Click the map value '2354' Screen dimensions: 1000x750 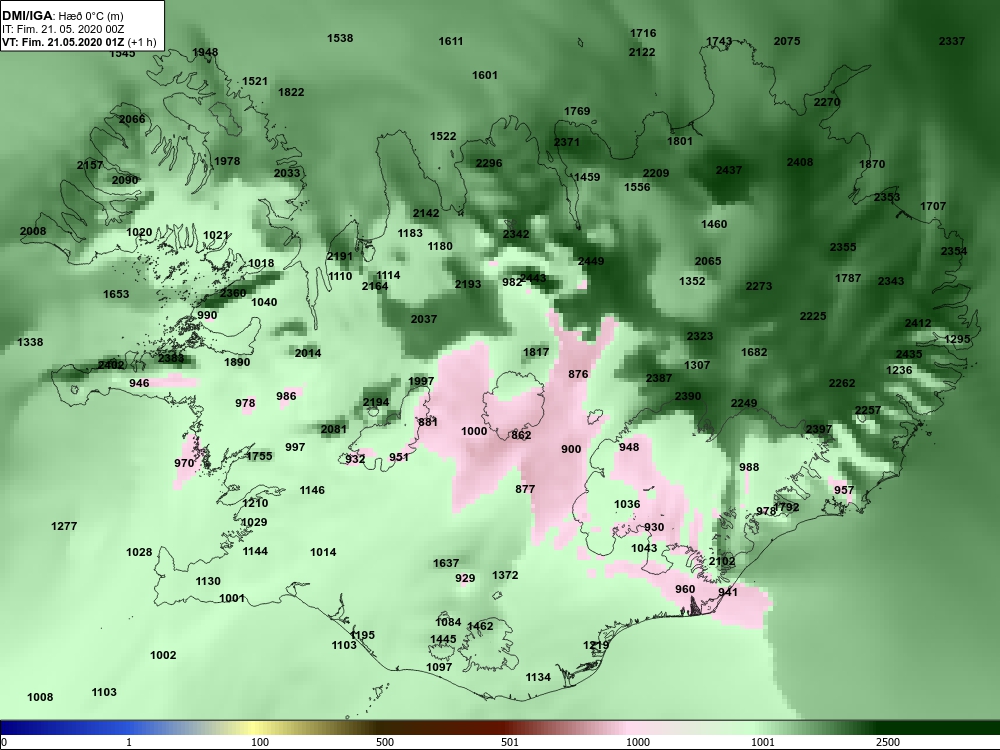click(x=953, y=251)
